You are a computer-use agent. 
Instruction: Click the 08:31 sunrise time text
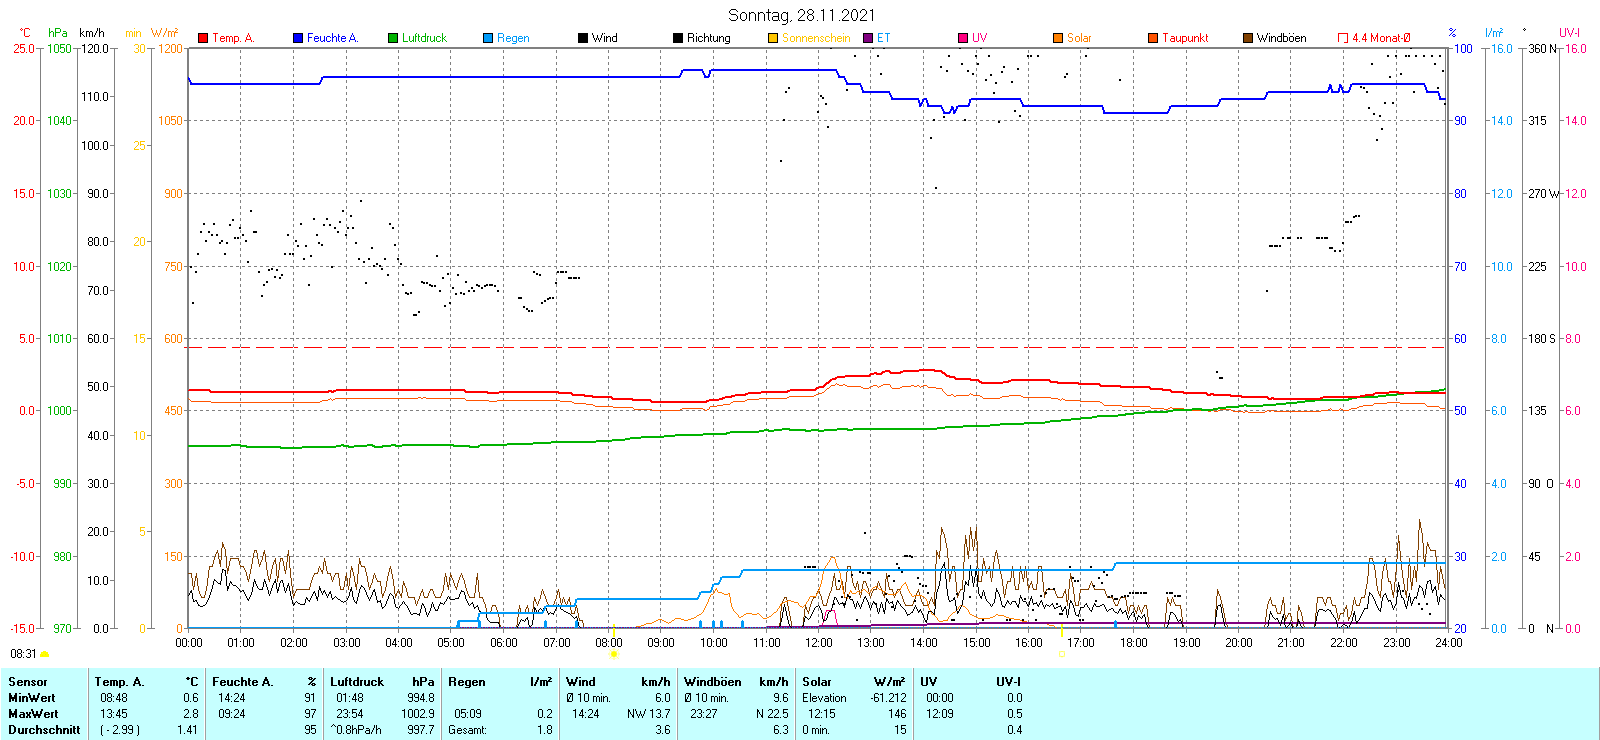(23, 654)
